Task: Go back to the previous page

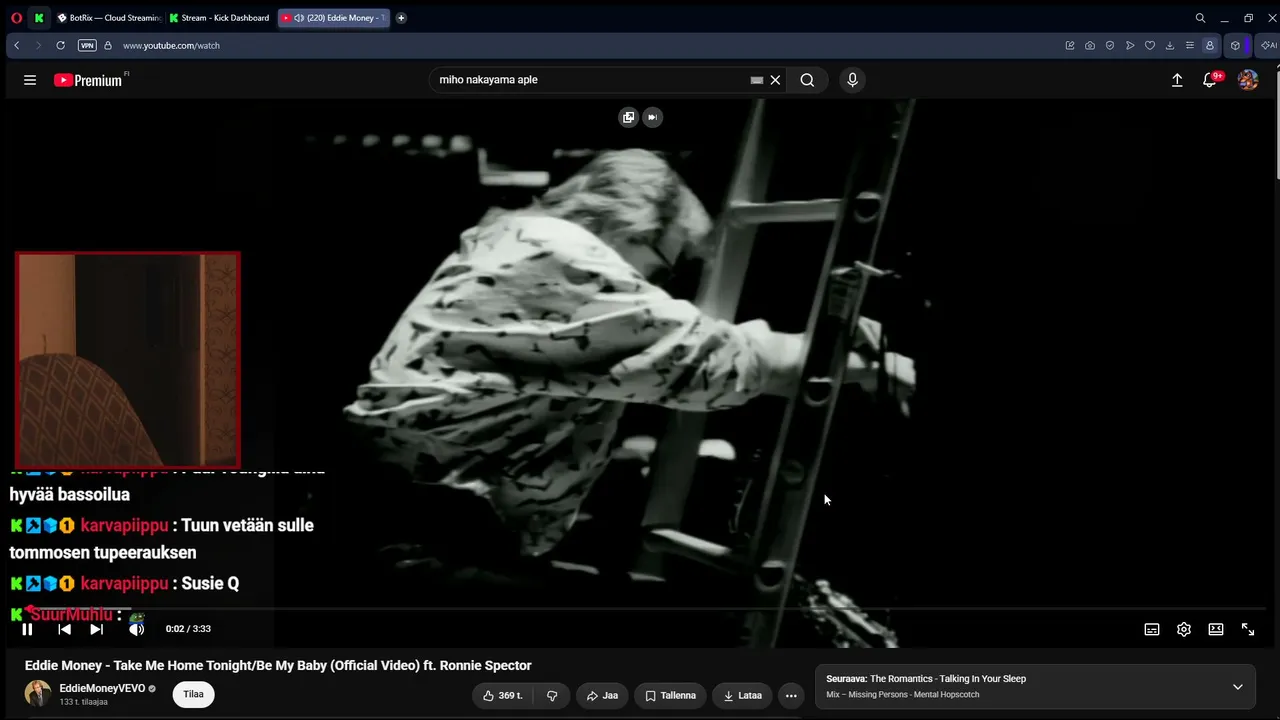Action: (x=16, y=45)
